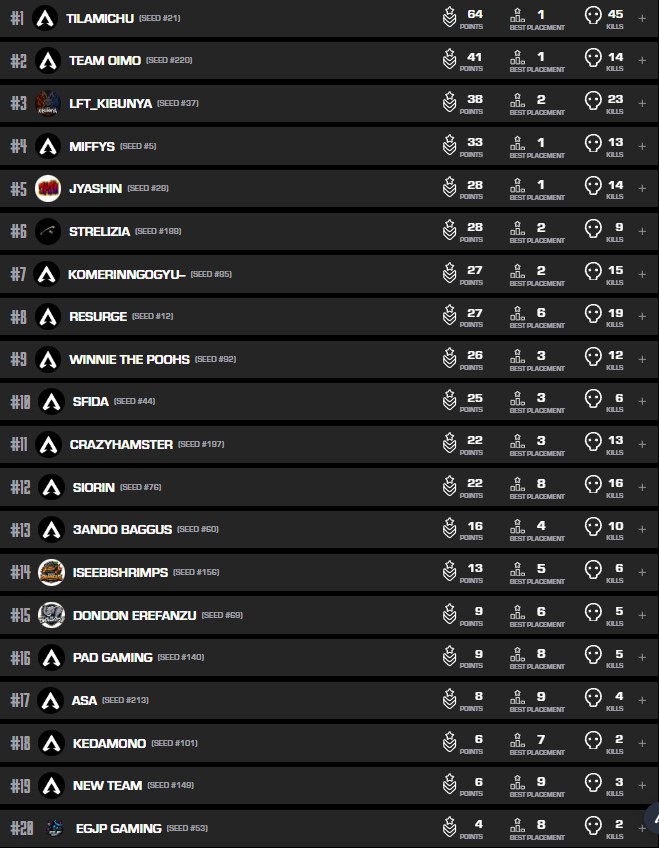
Task: Click 3ANDO BAGGUS team name
Action: (x=122, y=529)
